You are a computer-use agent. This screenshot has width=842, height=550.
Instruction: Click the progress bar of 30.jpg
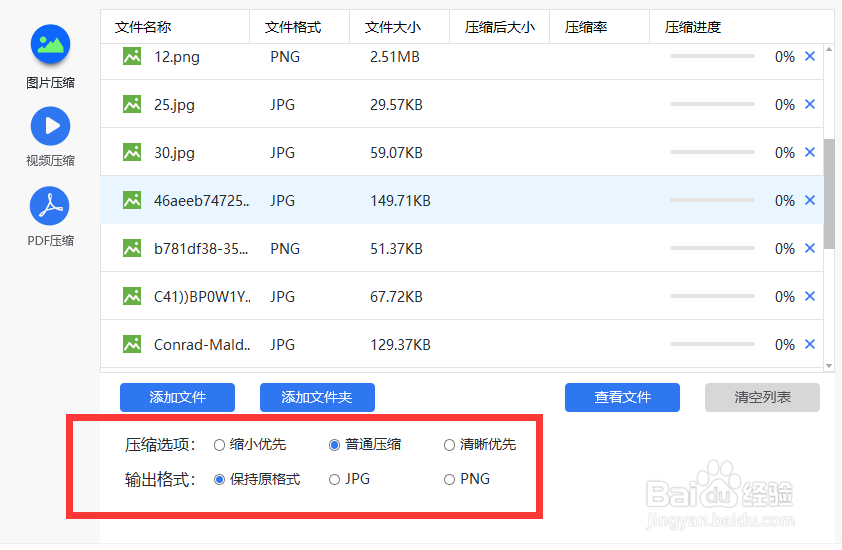(x=713, y=152)
